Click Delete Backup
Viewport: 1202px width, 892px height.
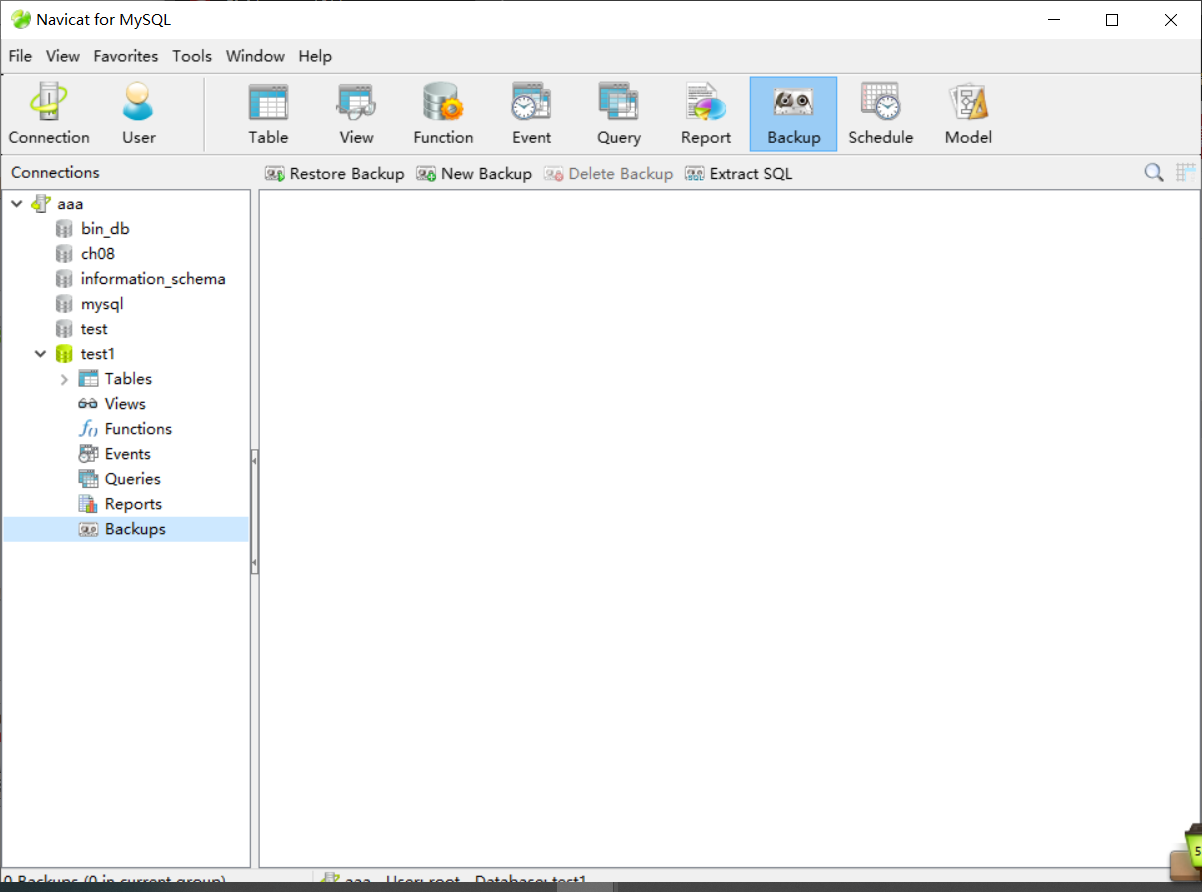point(608,174)
